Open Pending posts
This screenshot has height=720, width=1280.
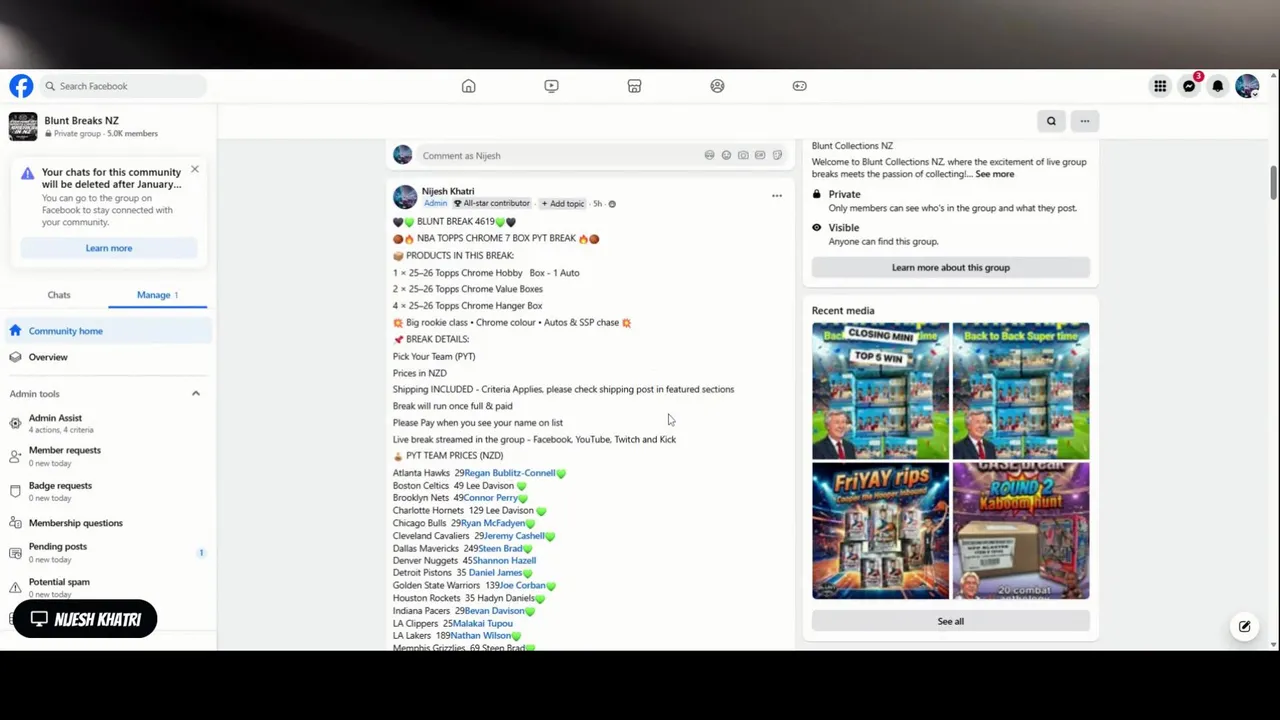tap(106, 552)
